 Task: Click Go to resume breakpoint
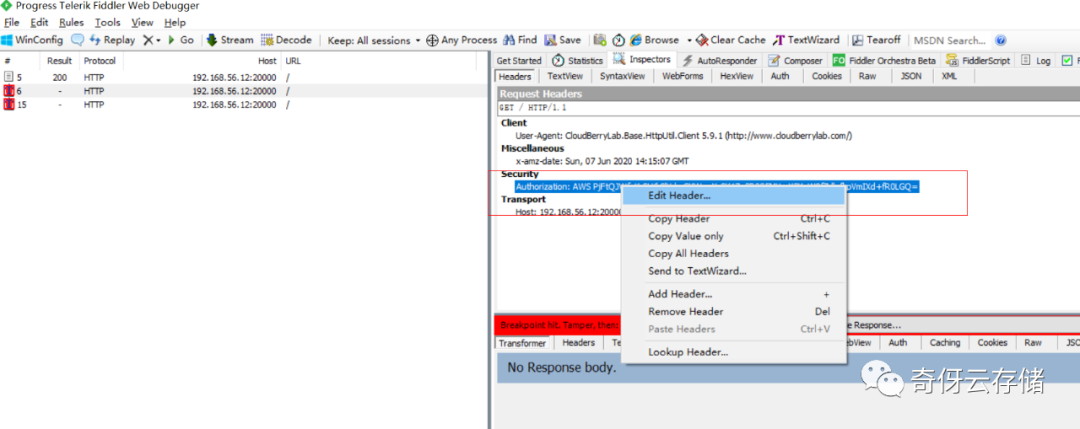pos(181,40)
